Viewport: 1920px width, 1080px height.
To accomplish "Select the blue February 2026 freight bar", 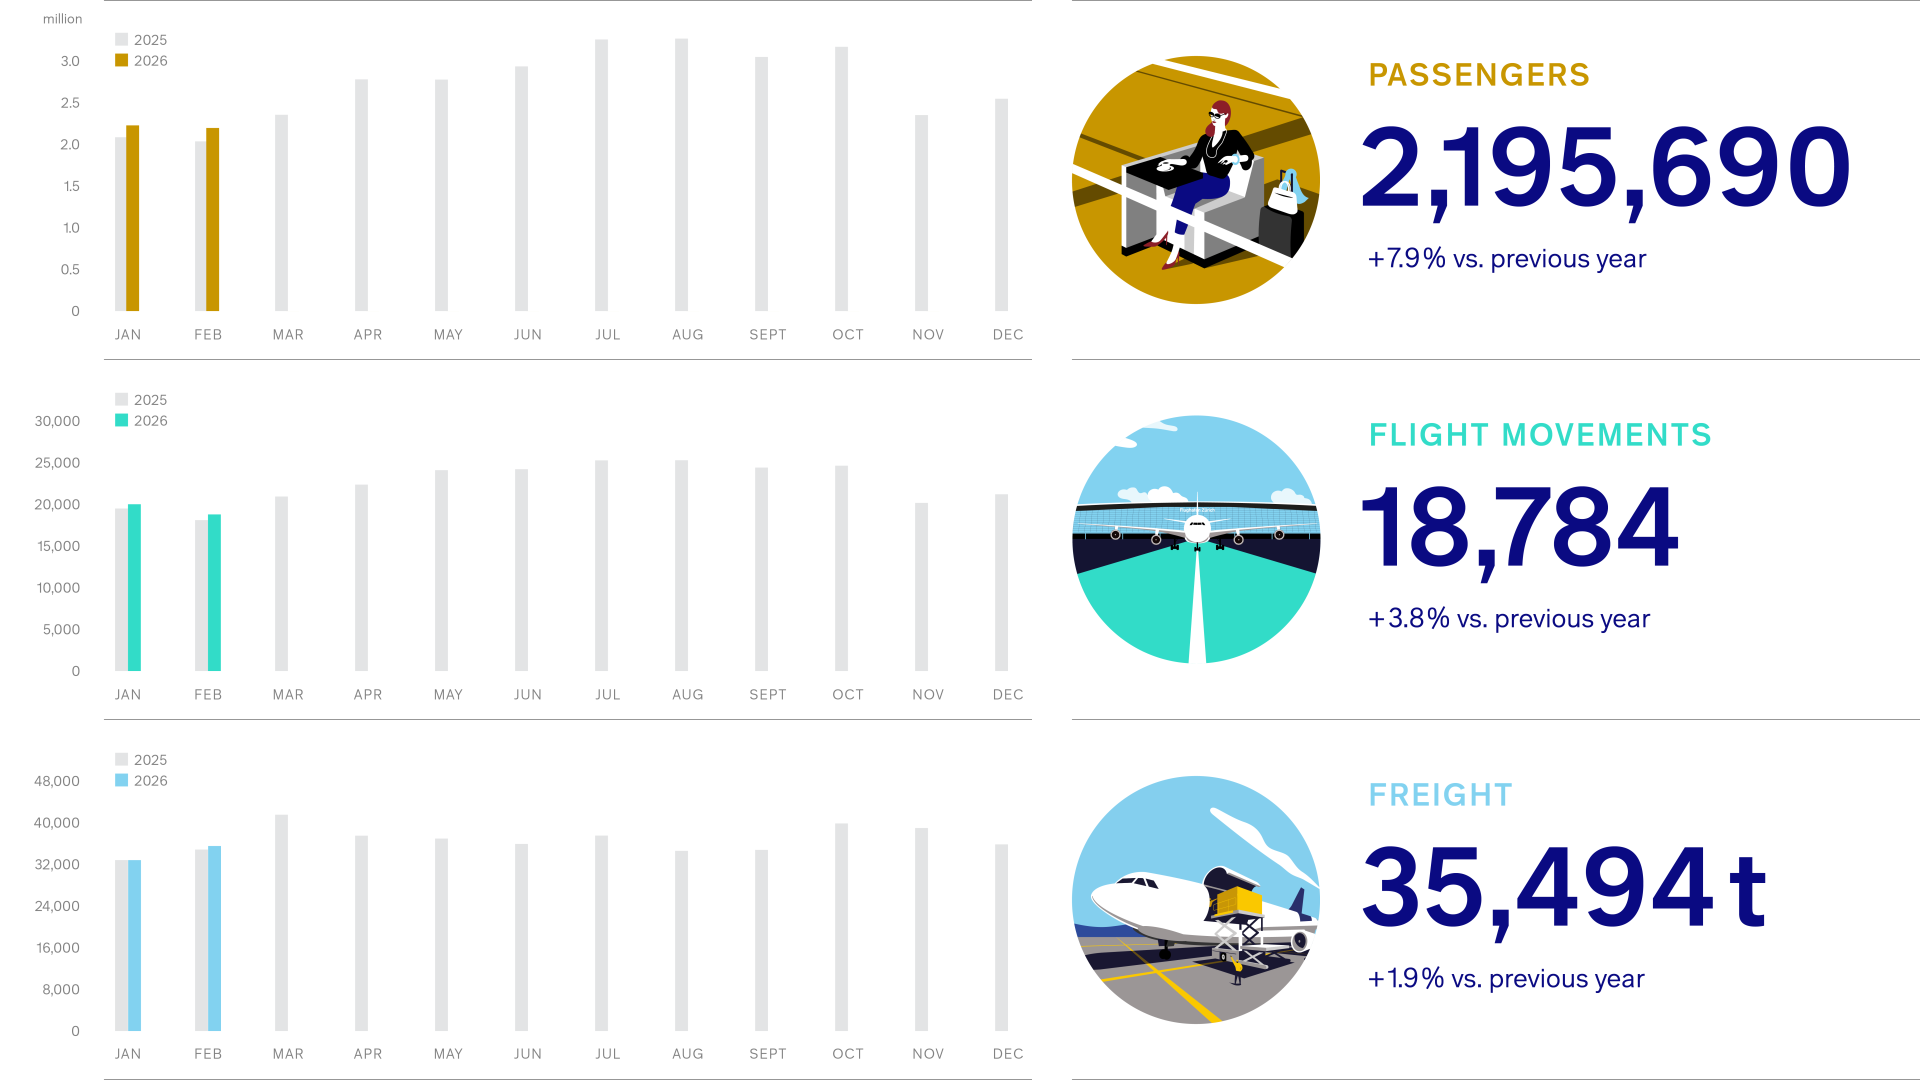I will pyautogui.click(x=215, y=938).
